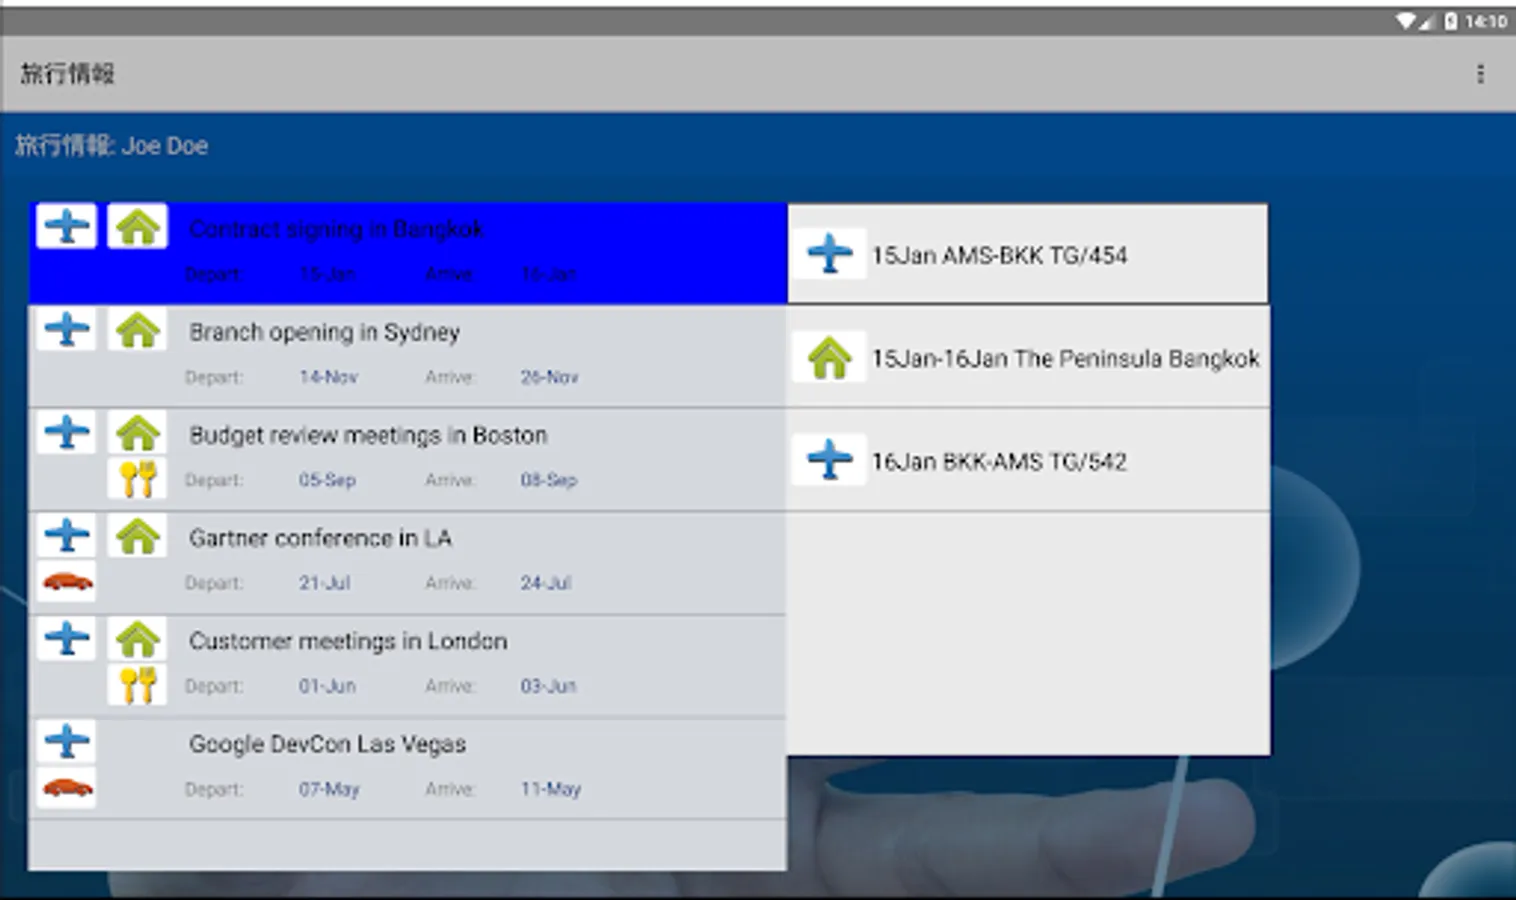
Task: Click the flight icon for Budget review meetings in Boston
Action: 67,432
